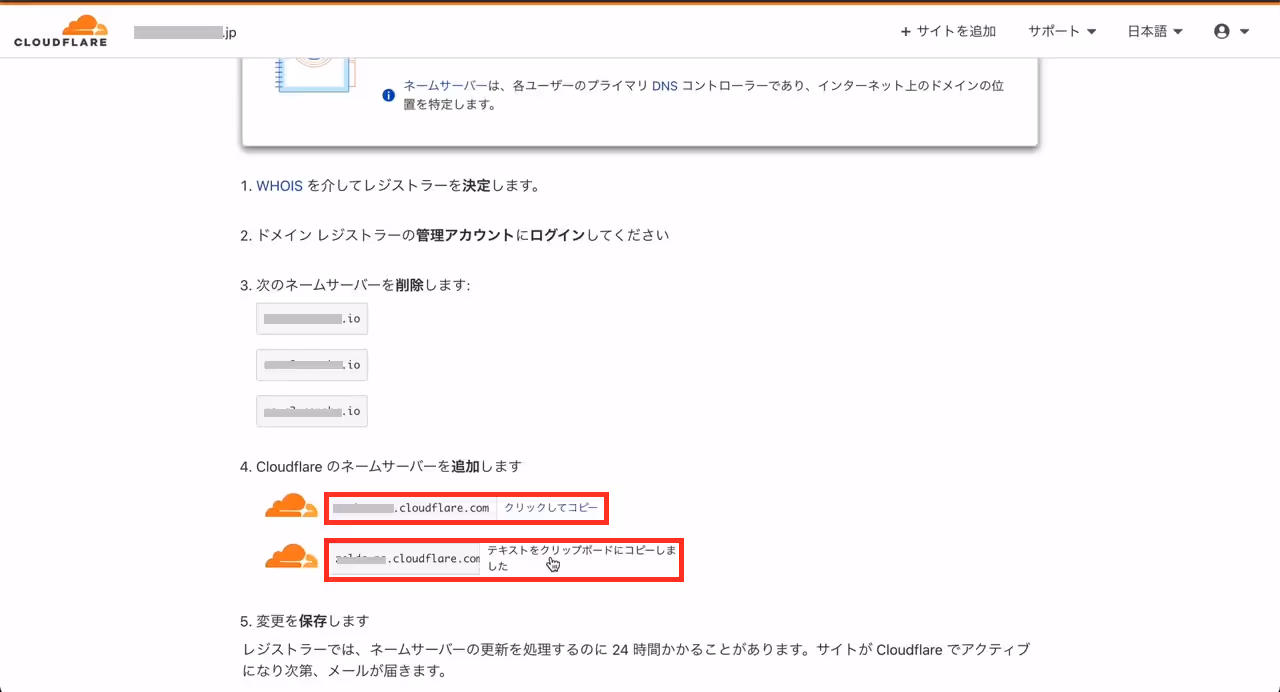Click the third .io nameserver to remove
The width and height of the screenshot is (1280, 692).
click(312, 411)
